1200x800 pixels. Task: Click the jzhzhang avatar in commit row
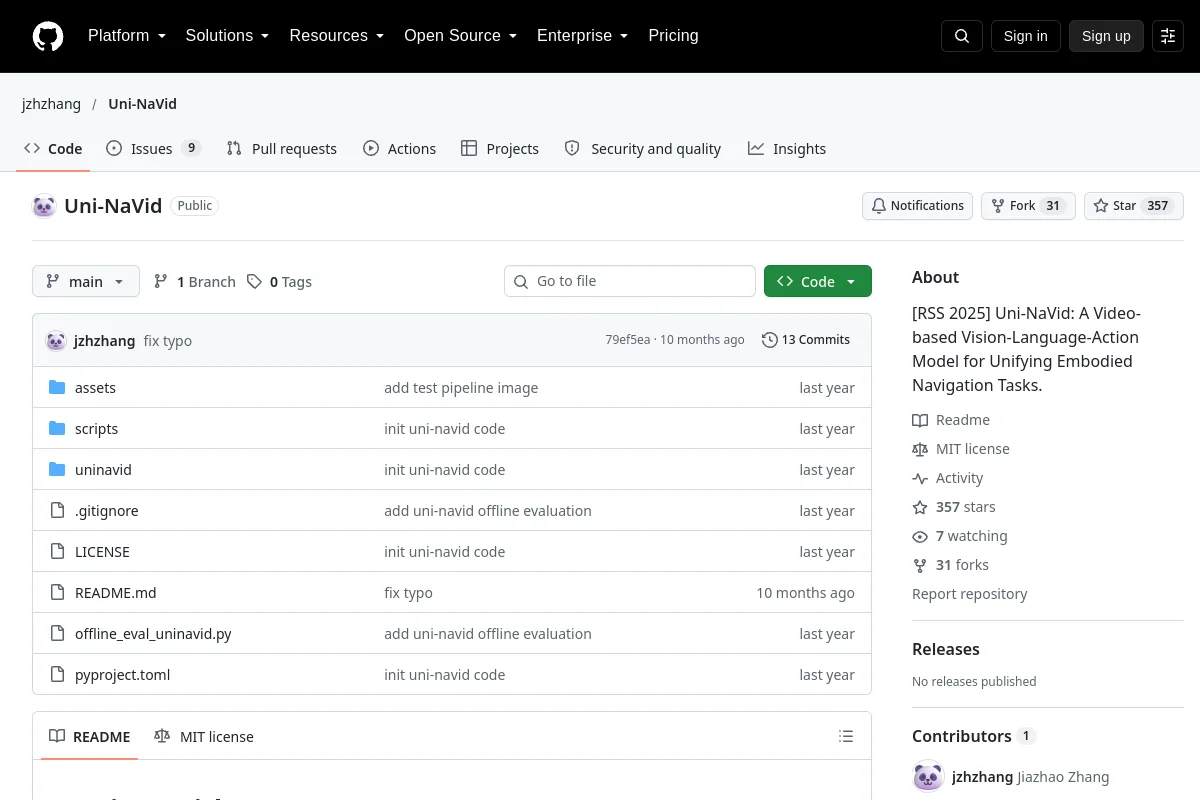[x=56, y=341]
